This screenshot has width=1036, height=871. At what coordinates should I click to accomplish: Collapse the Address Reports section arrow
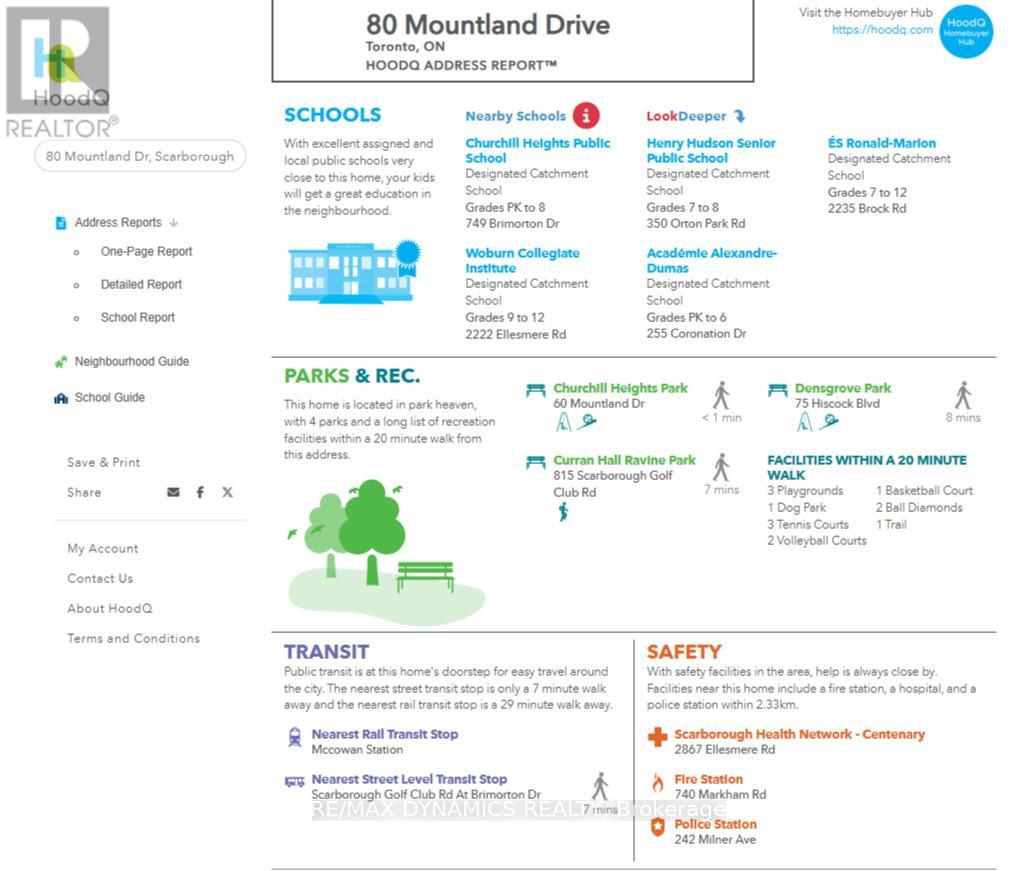[x=174, y=223]
